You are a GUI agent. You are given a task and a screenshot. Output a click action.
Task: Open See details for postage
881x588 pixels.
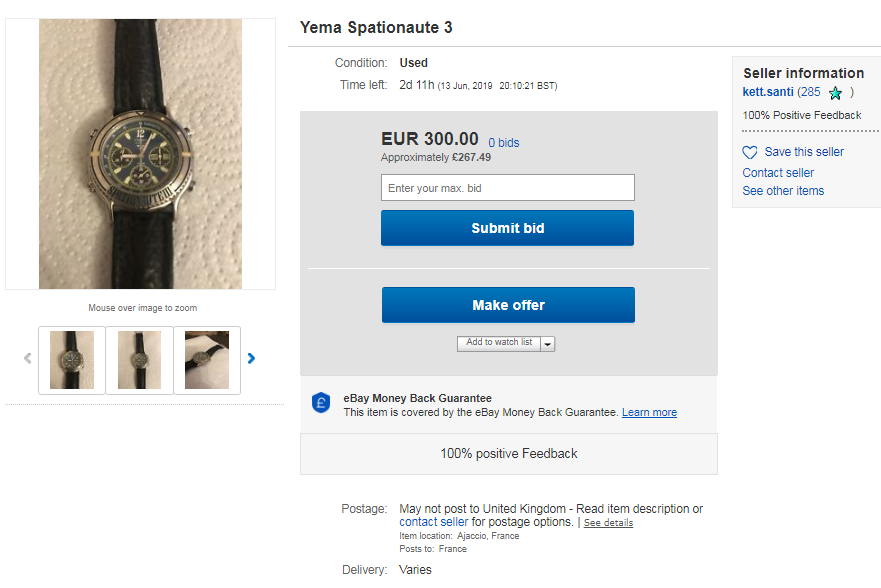(x=608, y=523)
